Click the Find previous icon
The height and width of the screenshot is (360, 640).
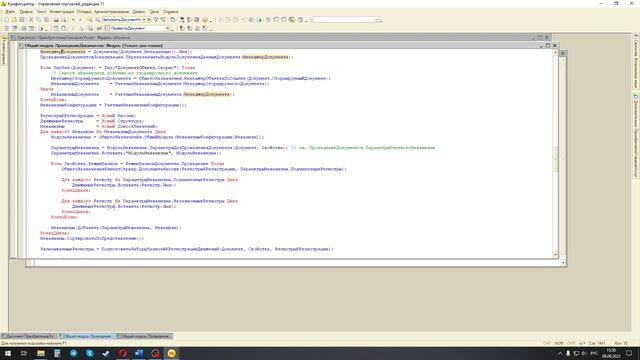163,20
